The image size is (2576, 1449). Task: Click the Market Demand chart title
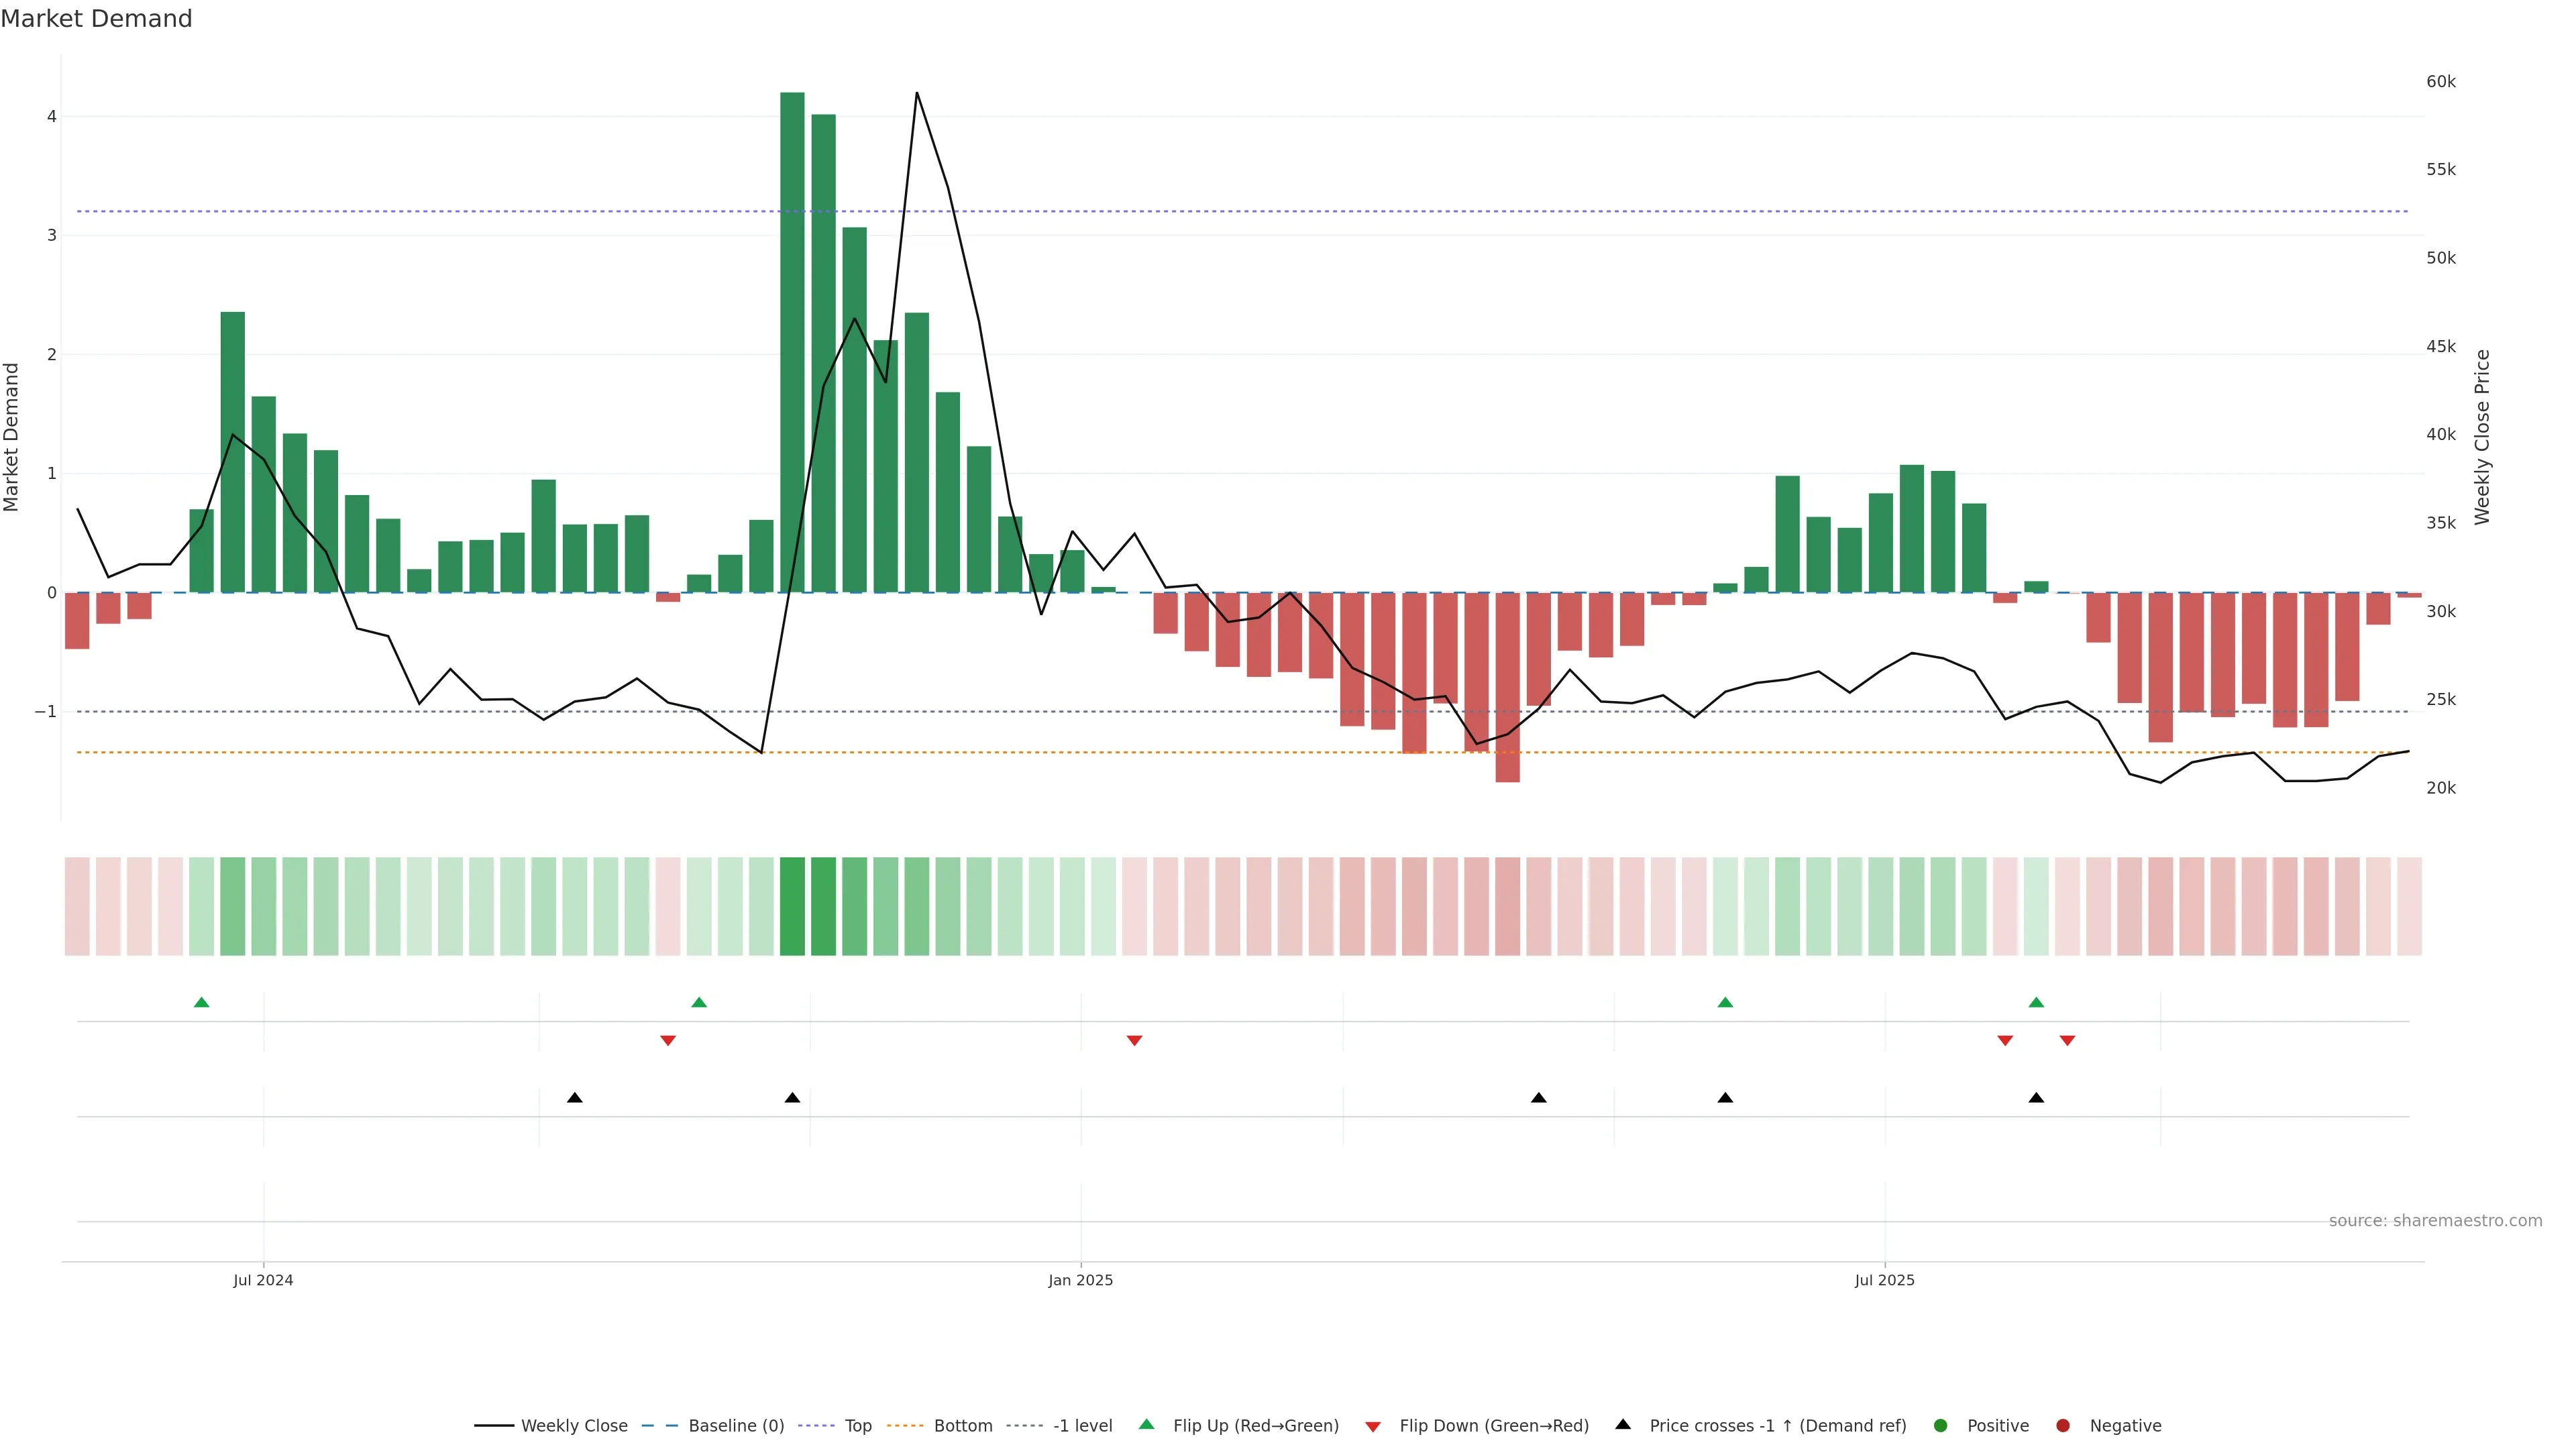tap(96, 19)
